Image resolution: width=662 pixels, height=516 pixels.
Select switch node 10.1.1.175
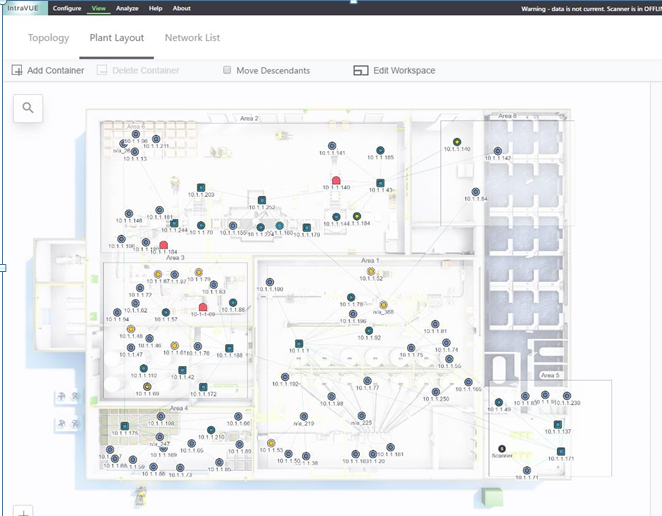(x=125, y=426)
